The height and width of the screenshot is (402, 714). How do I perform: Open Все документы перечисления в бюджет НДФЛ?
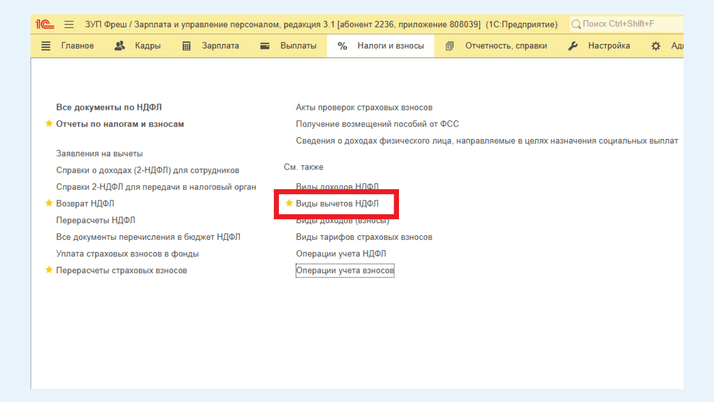(x=148, y=237)
